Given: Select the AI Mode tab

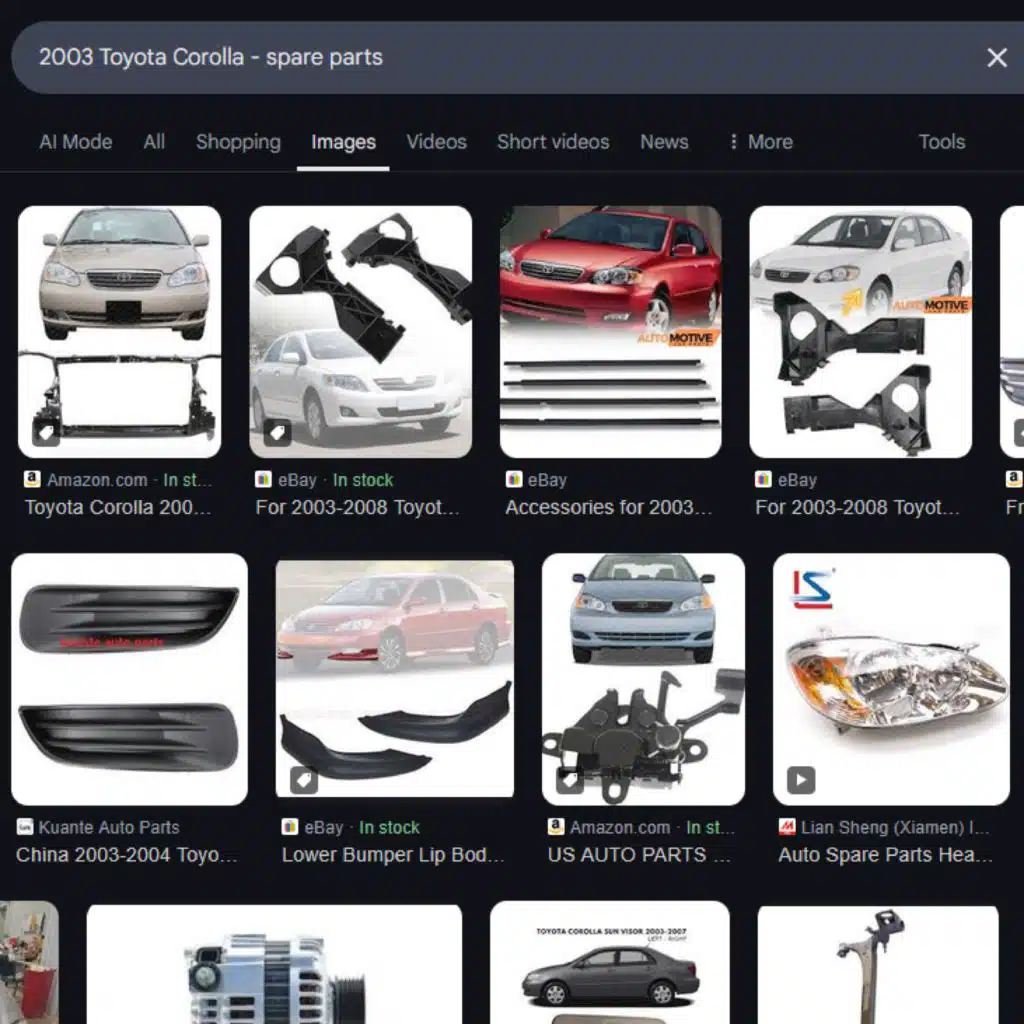Looking at the screenshot, I should [75, 142].
